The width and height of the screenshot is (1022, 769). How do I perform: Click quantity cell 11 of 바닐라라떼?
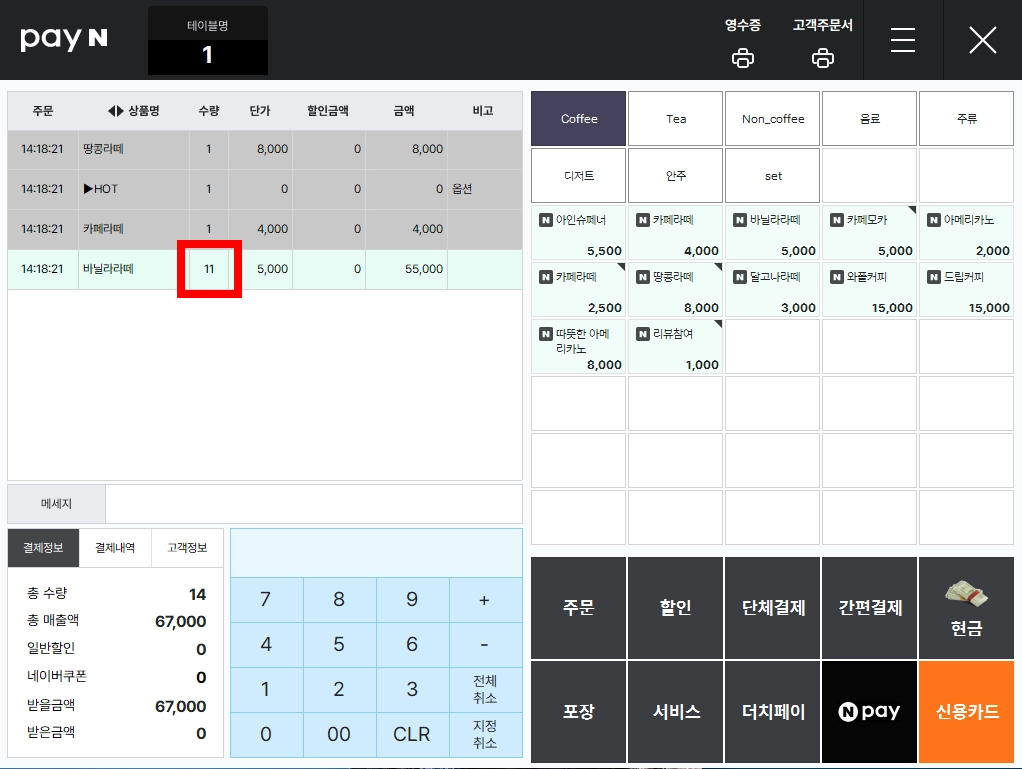[x=209, y=268]
